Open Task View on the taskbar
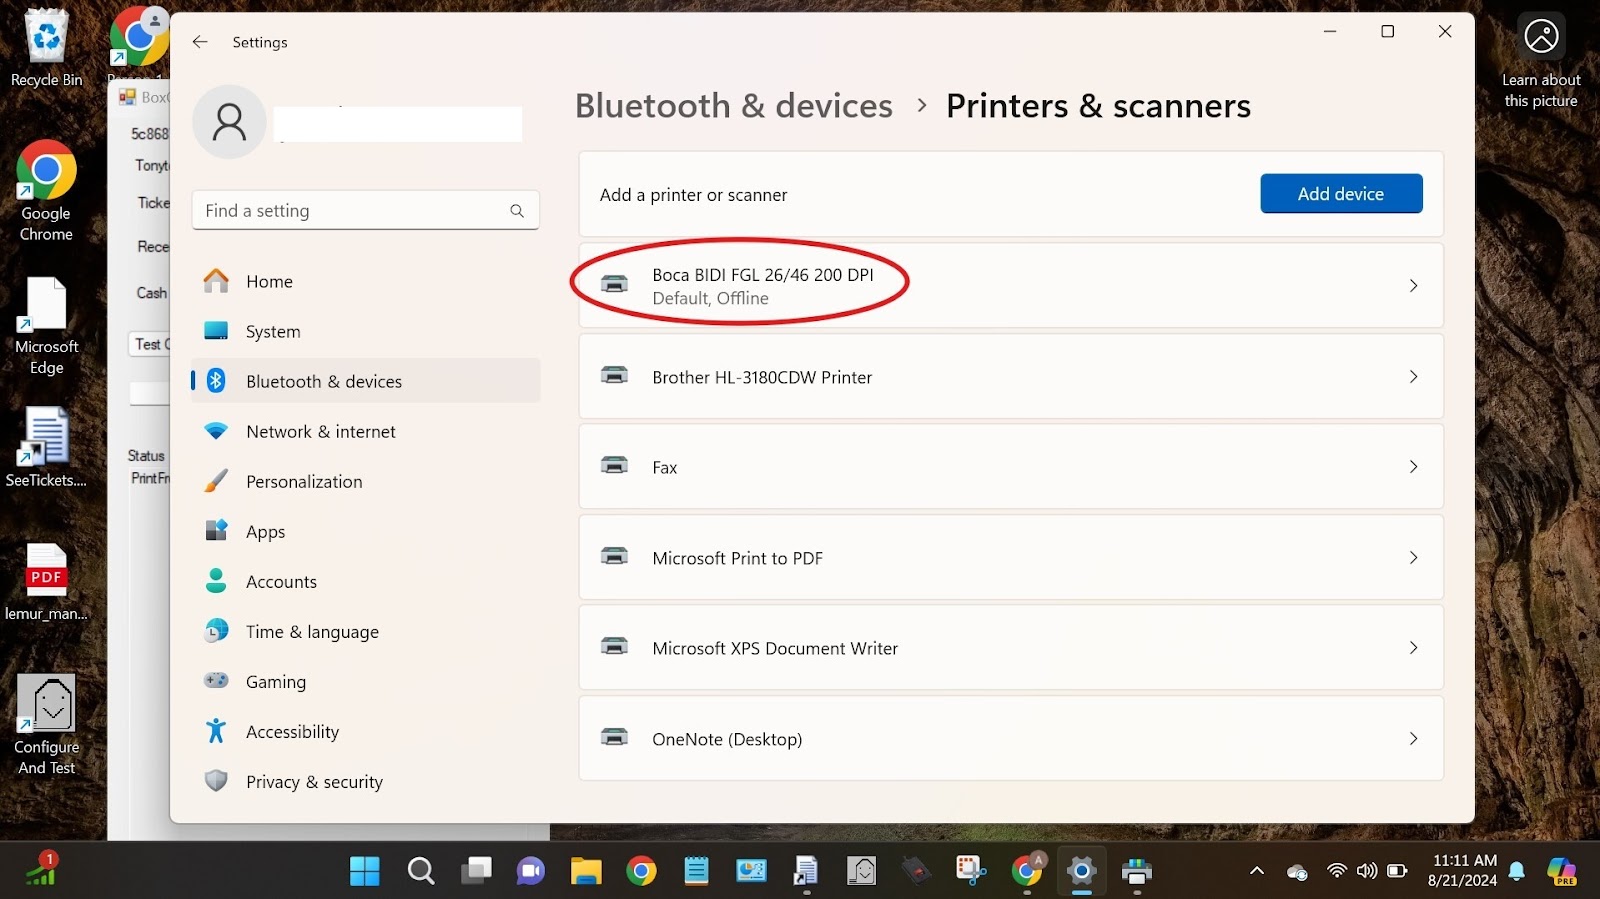The height and width of the screenshot is (899, 1600). point(476,871)
